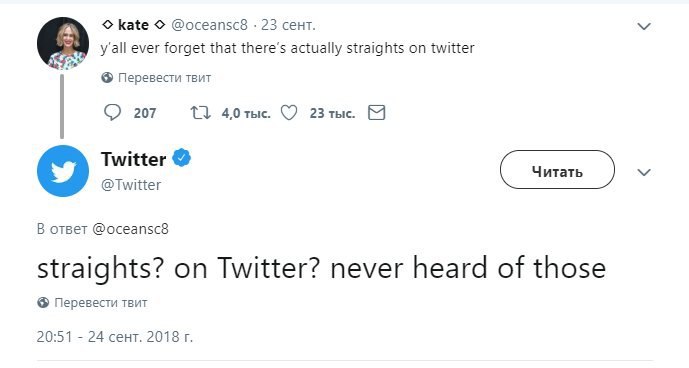Click the envelope direct message icon
This screenshot has width=689, height=368.
(x=377, y=113)
